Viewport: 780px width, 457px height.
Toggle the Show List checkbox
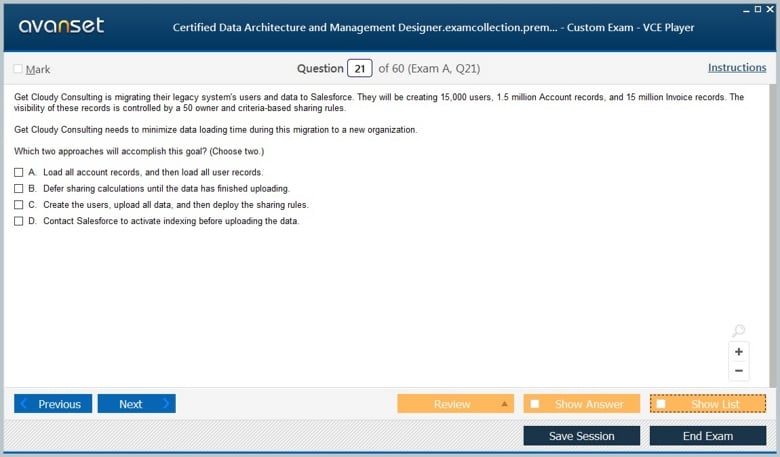[661, 404]
